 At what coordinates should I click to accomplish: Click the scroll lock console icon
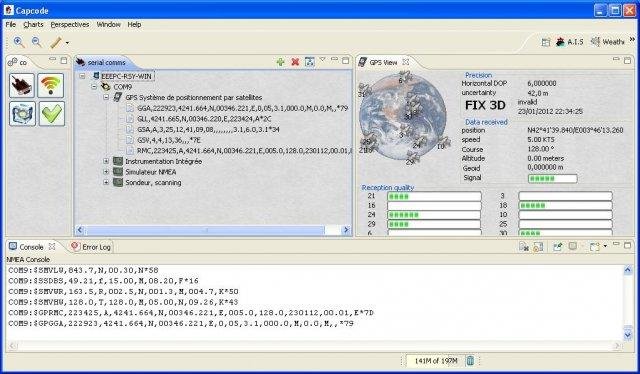tap(538, 246)
